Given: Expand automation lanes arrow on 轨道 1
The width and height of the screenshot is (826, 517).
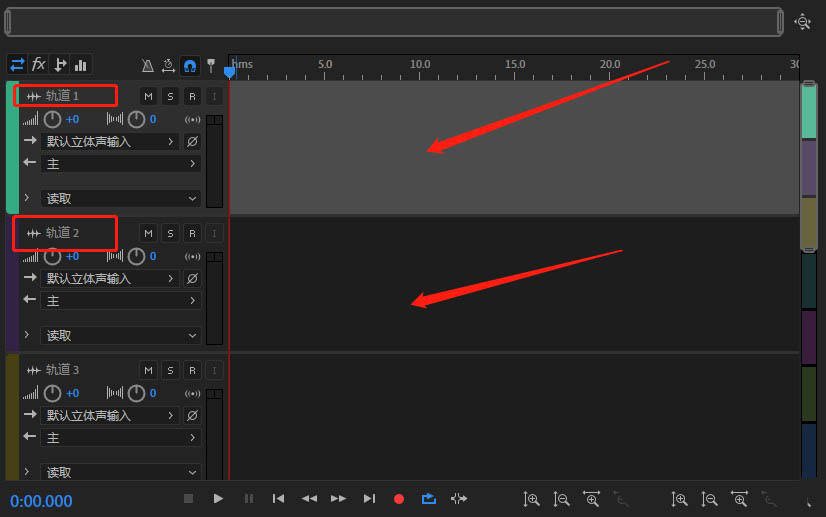Looking at the screenshot, I should (27, 198).
